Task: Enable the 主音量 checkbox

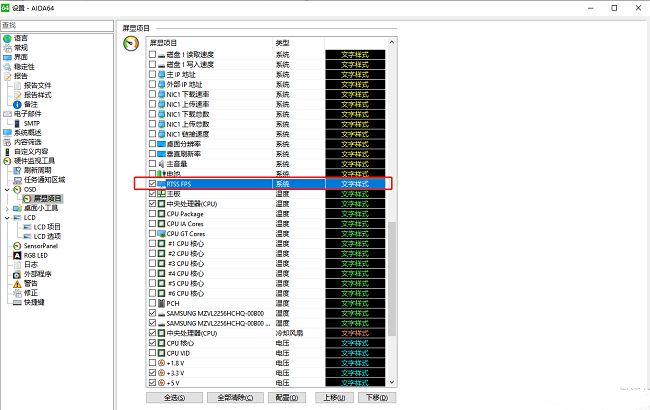Action: pyautogui.click(x=153, y=164)
